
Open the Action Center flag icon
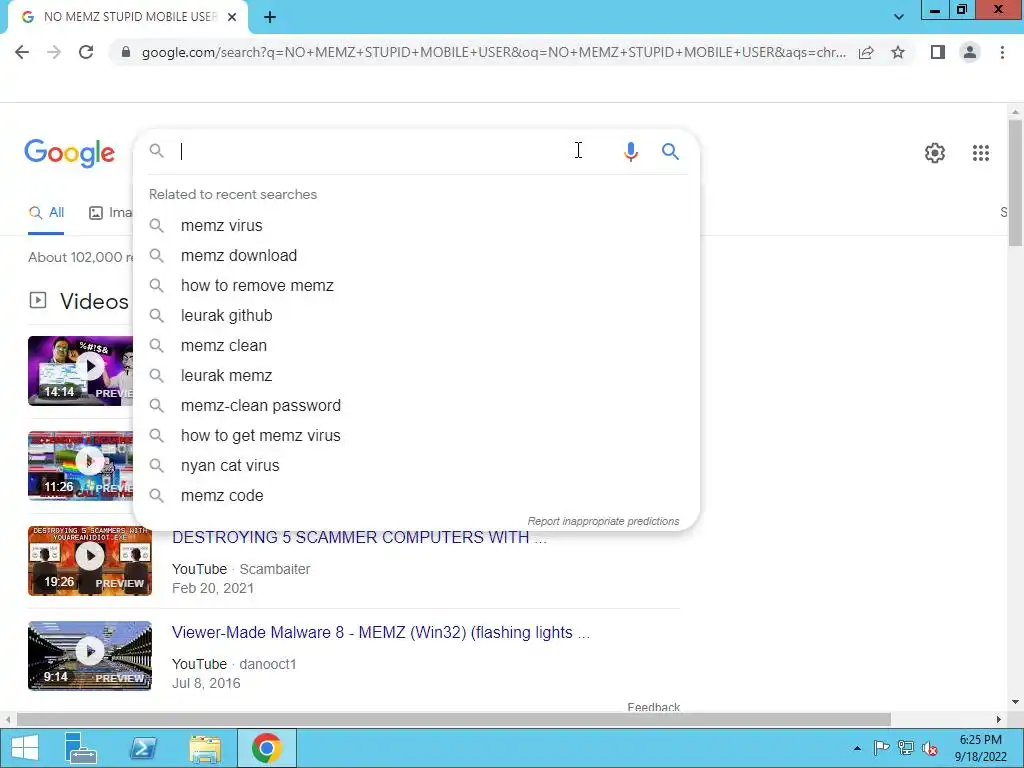pos(881,748)
